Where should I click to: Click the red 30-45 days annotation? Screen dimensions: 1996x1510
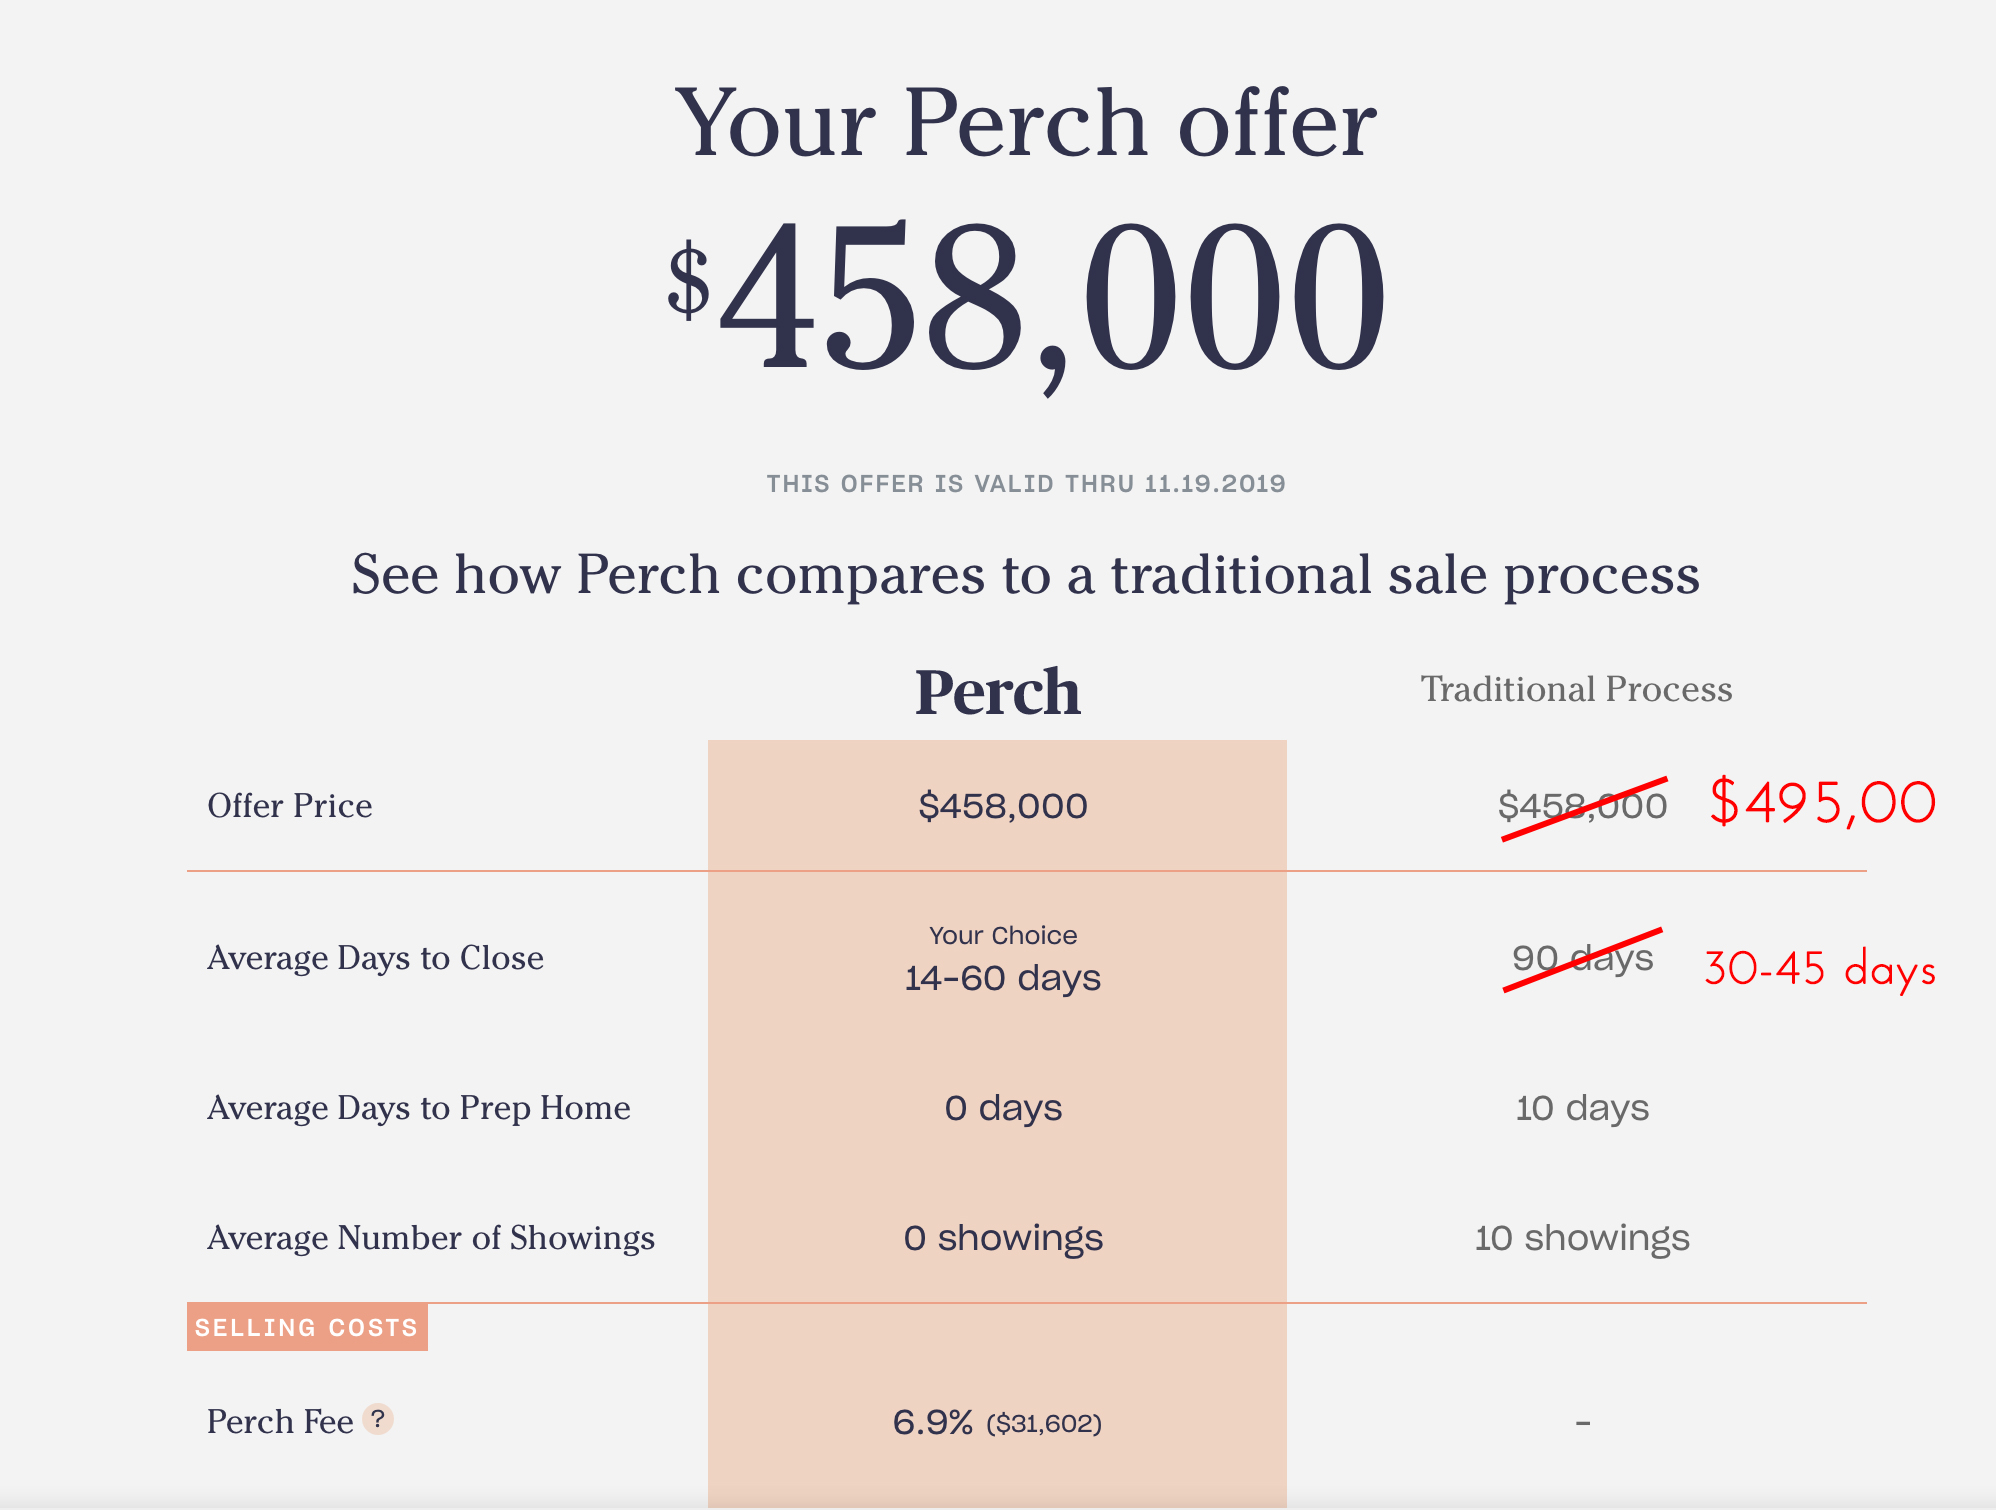[x=1820, y=970]
